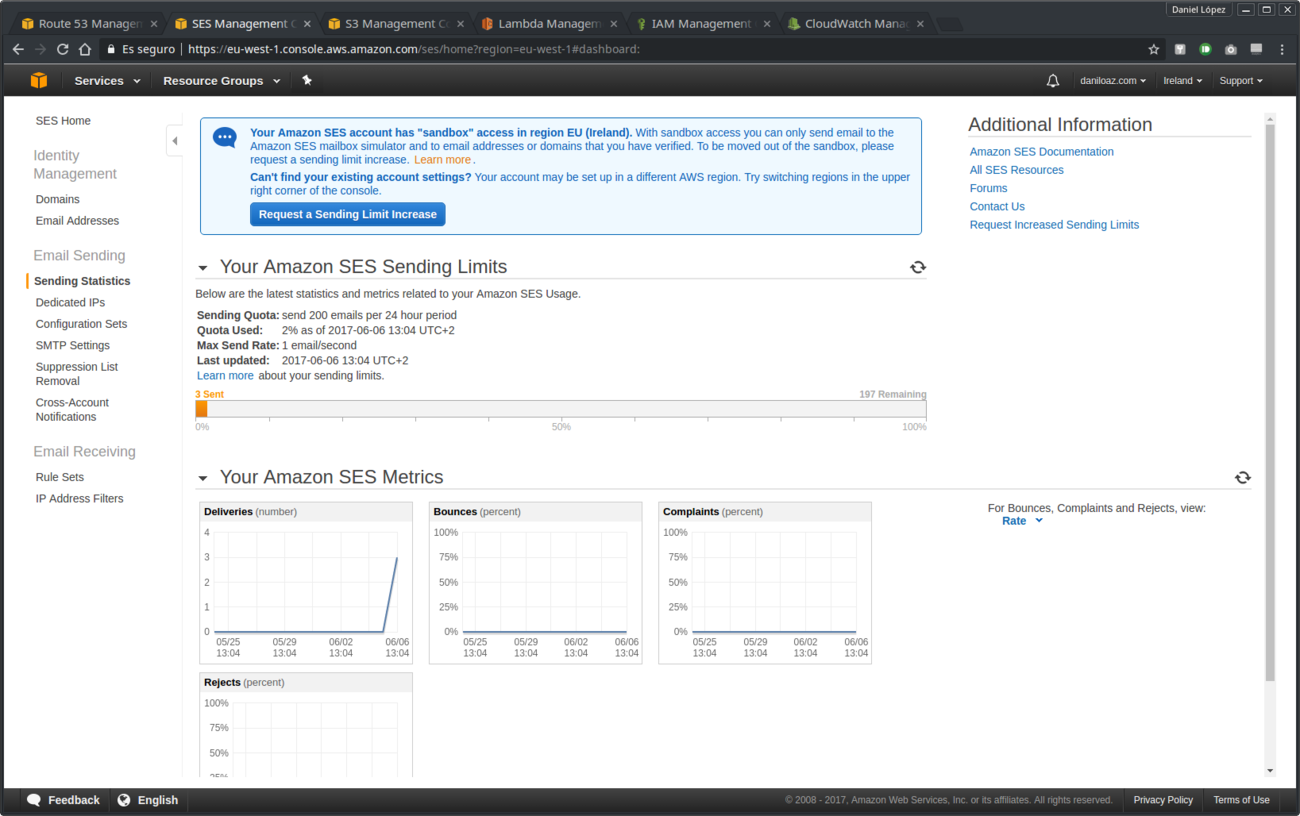Switch to the Lambda Management browser tab
Viewport: 1300px width, 816px height.
point(545,22)
